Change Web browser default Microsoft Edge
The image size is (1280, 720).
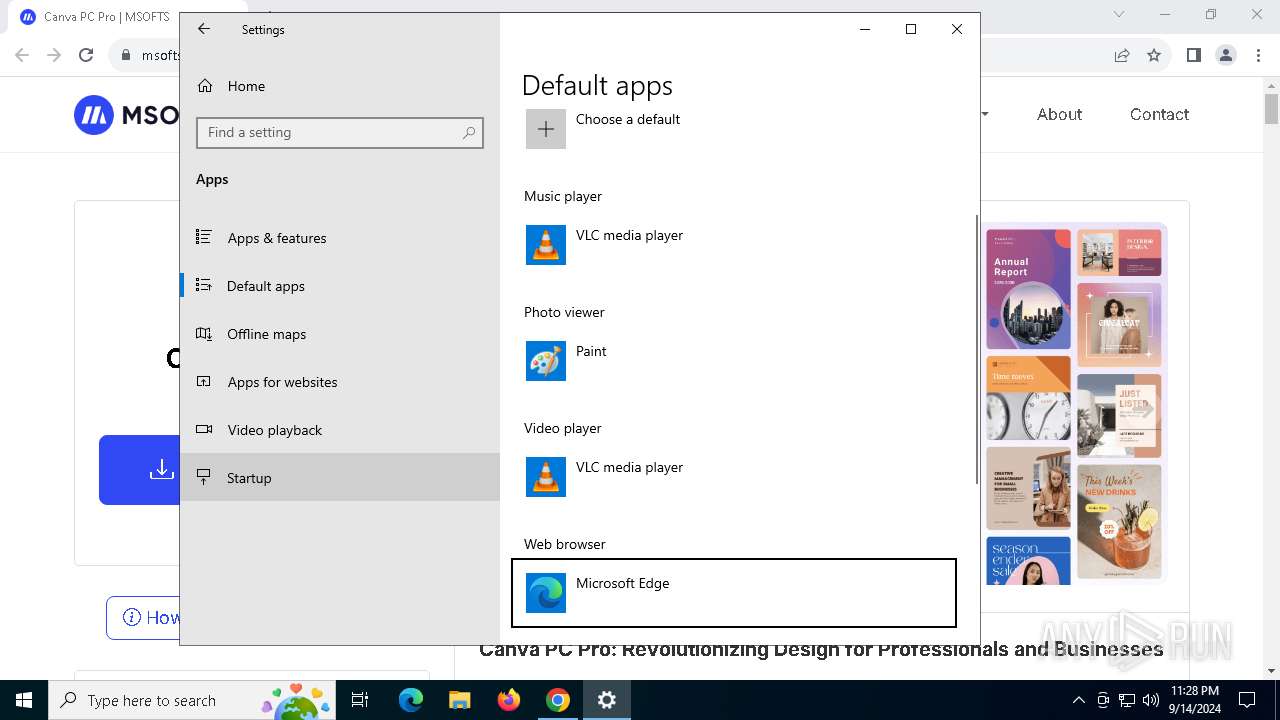734,593
